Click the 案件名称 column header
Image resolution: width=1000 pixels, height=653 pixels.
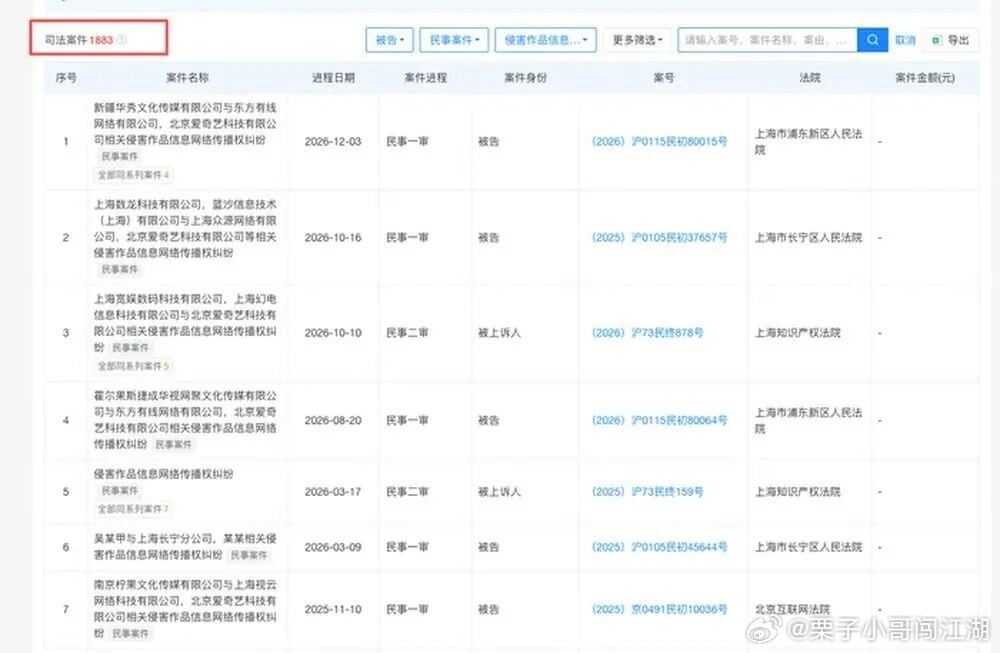[187, 78]
